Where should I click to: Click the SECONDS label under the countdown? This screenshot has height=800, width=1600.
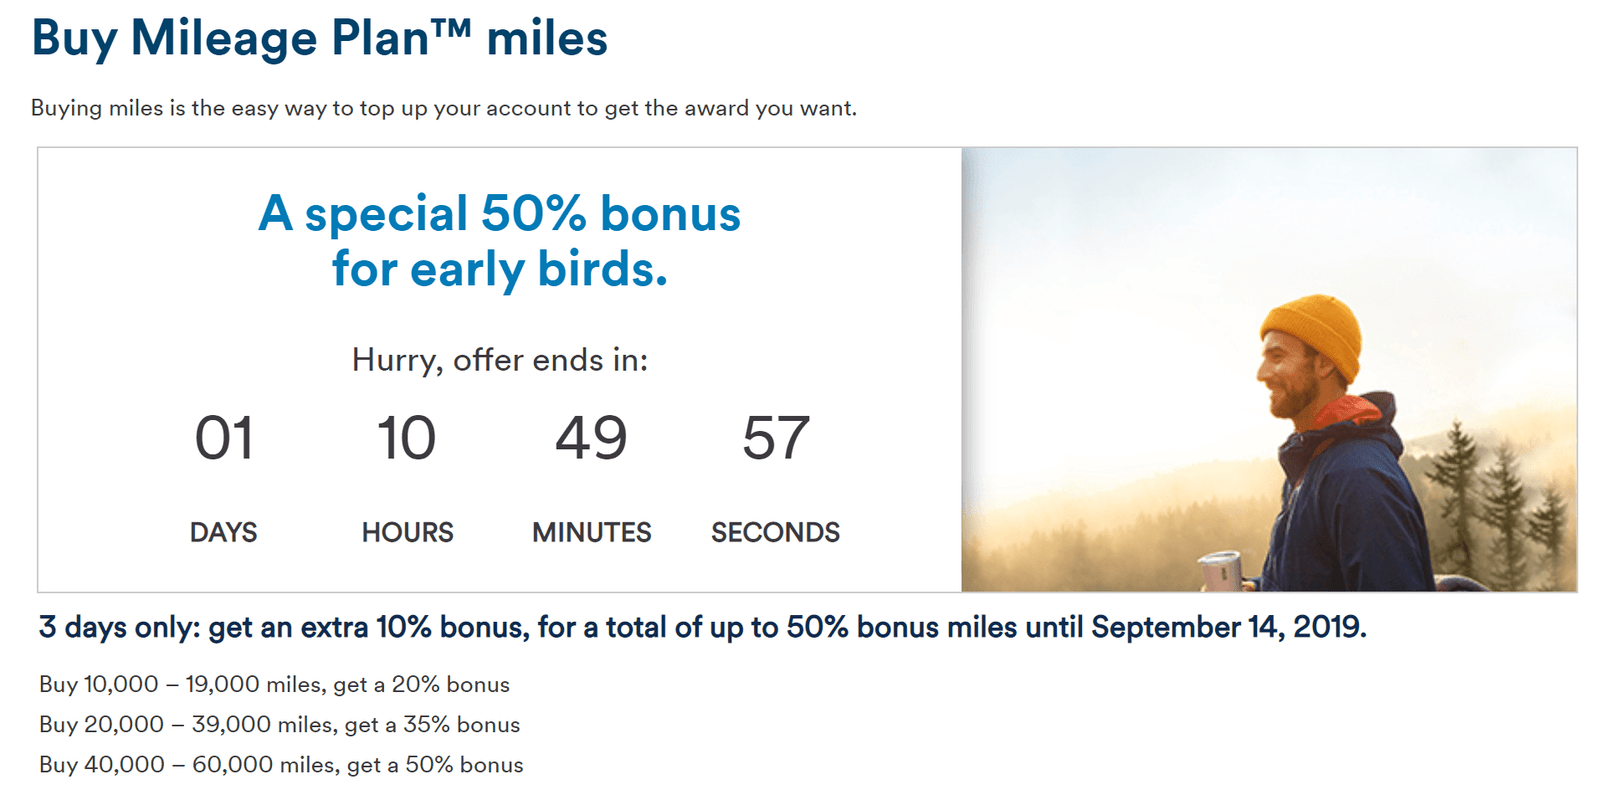pyautogui.click(x=776, y=532)
